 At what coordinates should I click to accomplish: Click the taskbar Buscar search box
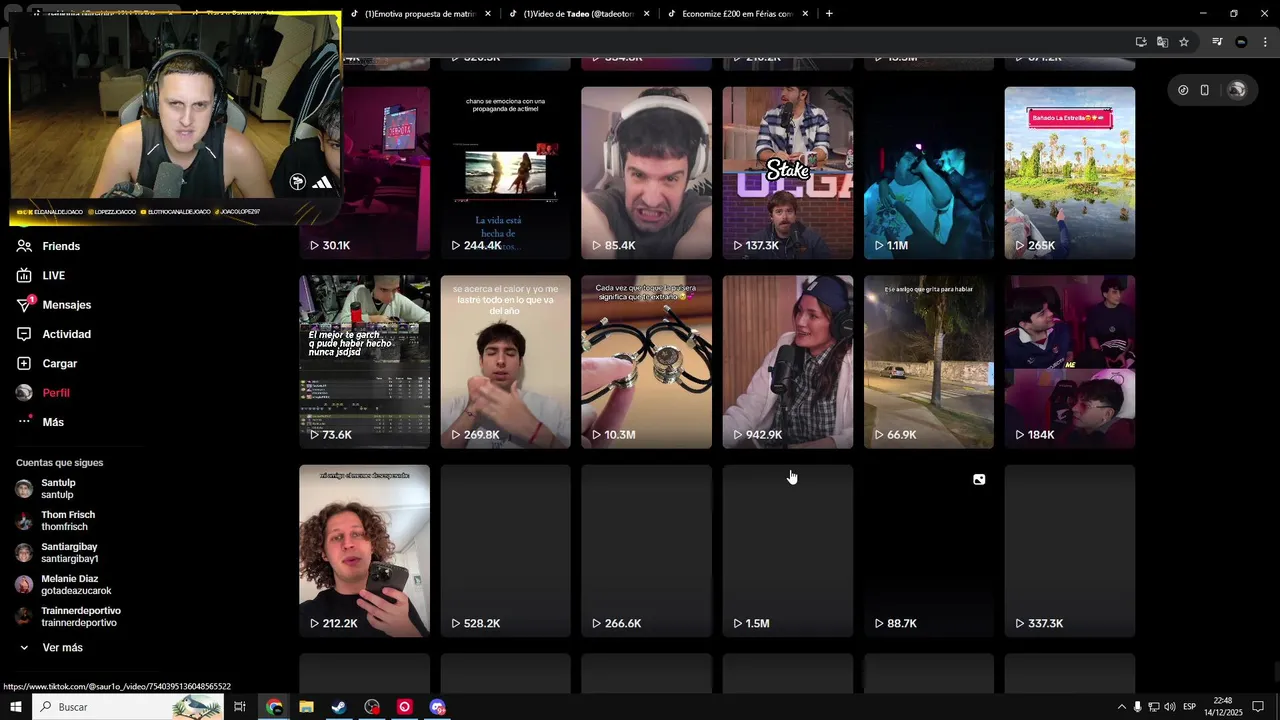point(128,707)
